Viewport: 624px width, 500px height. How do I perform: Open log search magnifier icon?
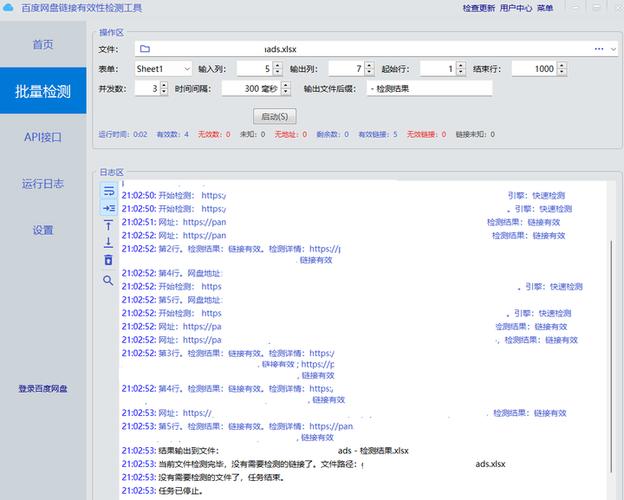[x=108, y=280]
